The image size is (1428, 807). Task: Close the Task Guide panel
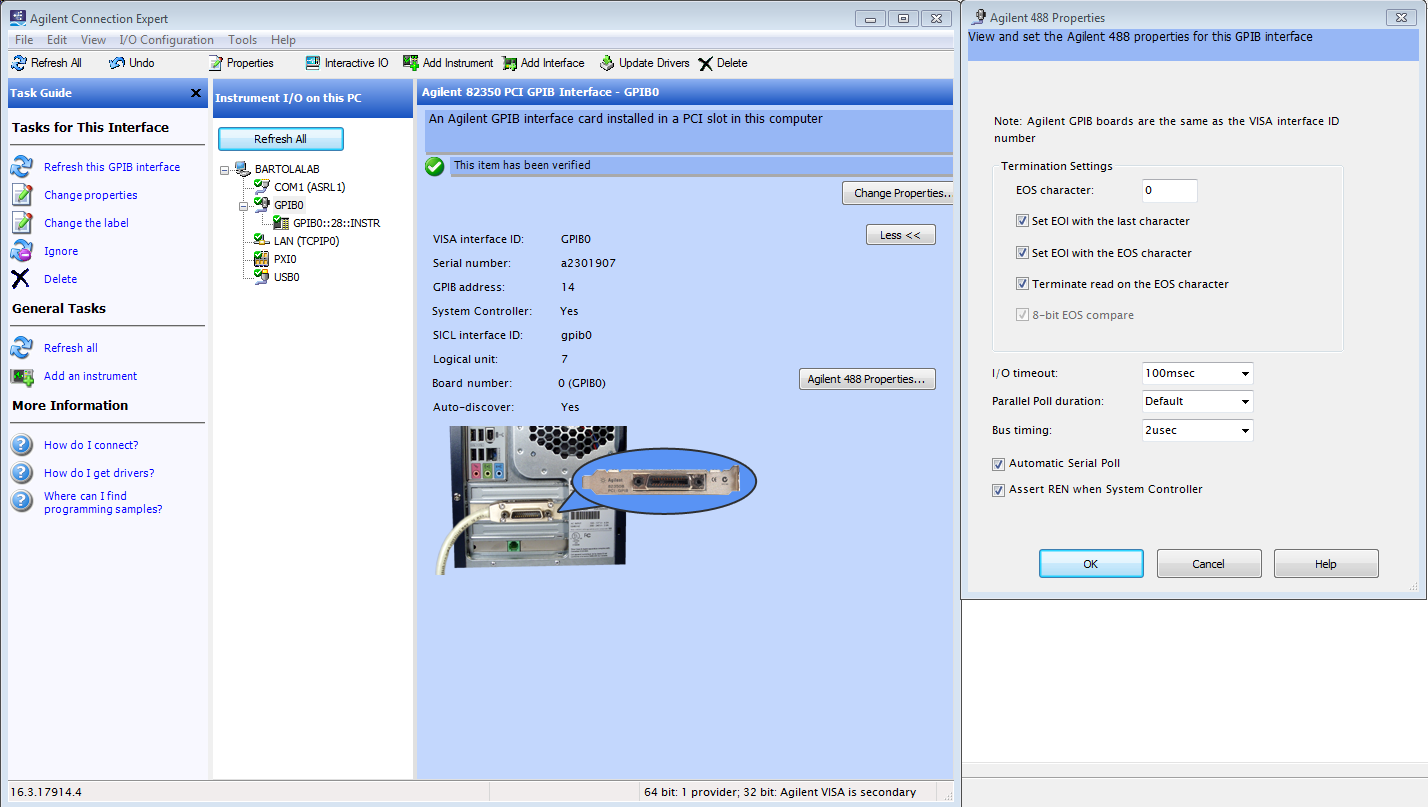[x=196, y=93]
